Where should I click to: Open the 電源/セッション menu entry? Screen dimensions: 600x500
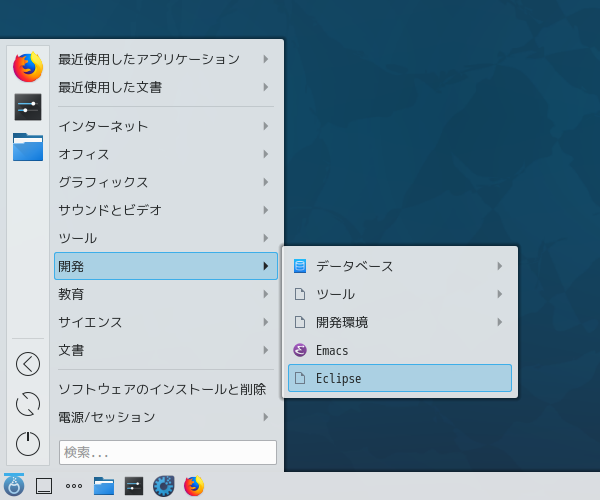tap(166, 417)
